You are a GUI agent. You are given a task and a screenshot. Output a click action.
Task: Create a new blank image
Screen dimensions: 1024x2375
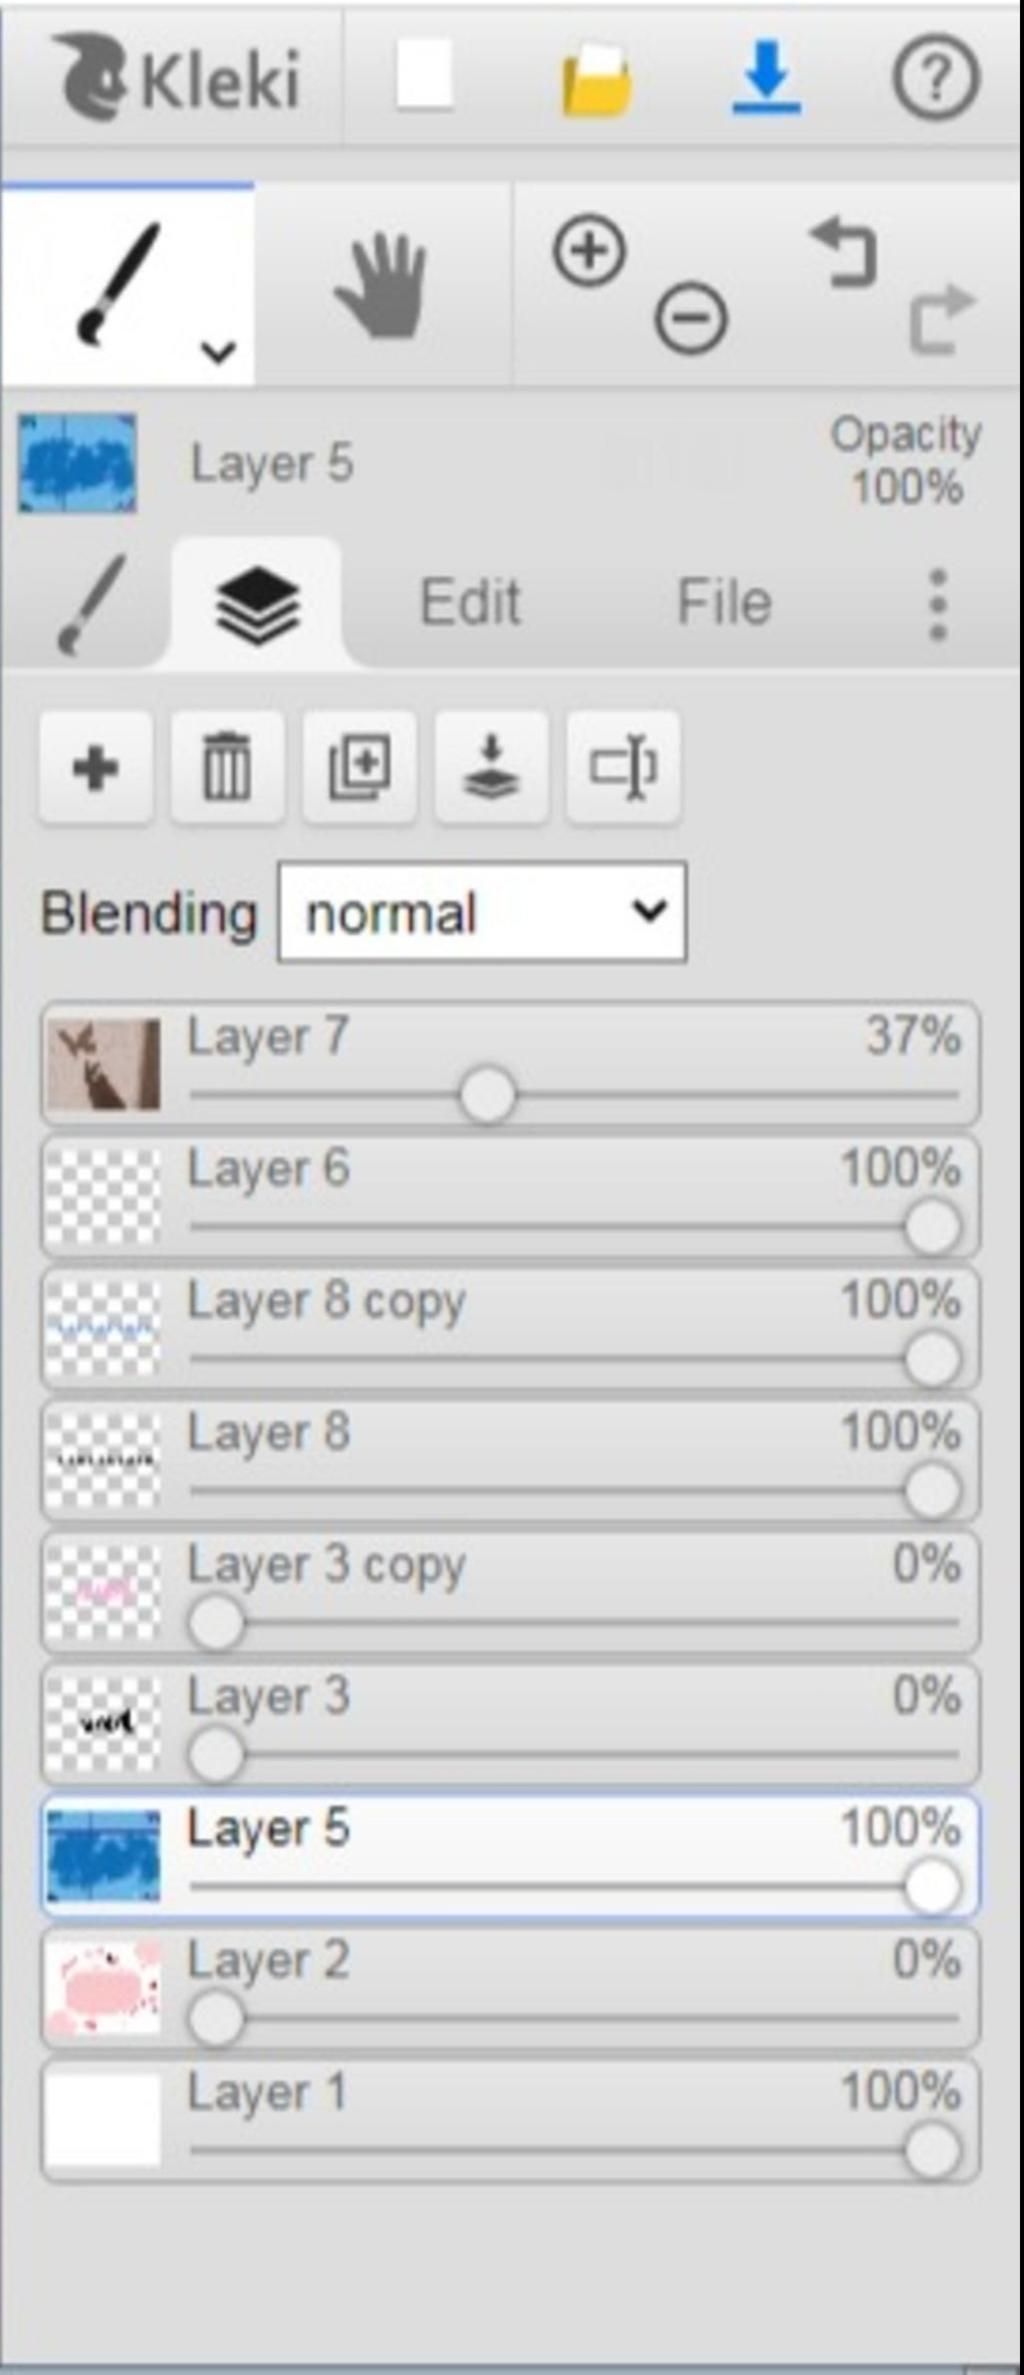tap(425, 76)
